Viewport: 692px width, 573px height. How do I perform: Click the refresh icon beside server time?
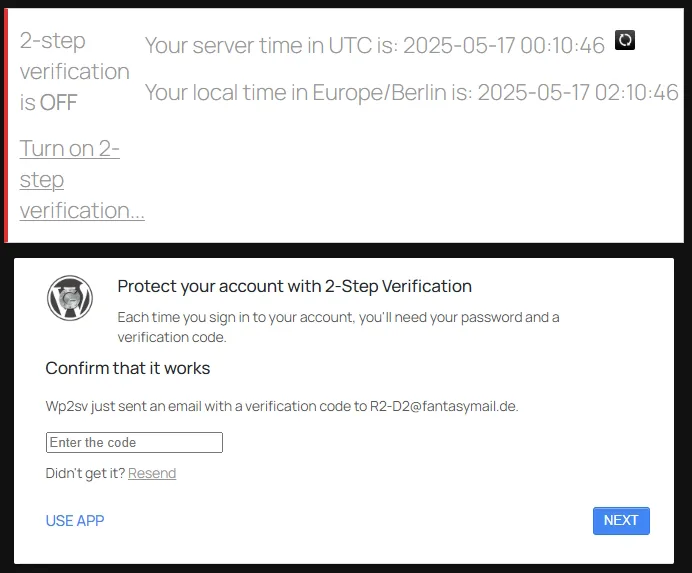coord(625,41)
